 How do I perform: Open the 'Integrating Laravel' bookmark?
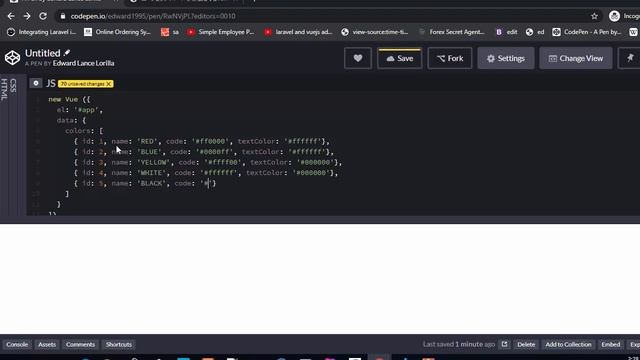coord(42,32)
